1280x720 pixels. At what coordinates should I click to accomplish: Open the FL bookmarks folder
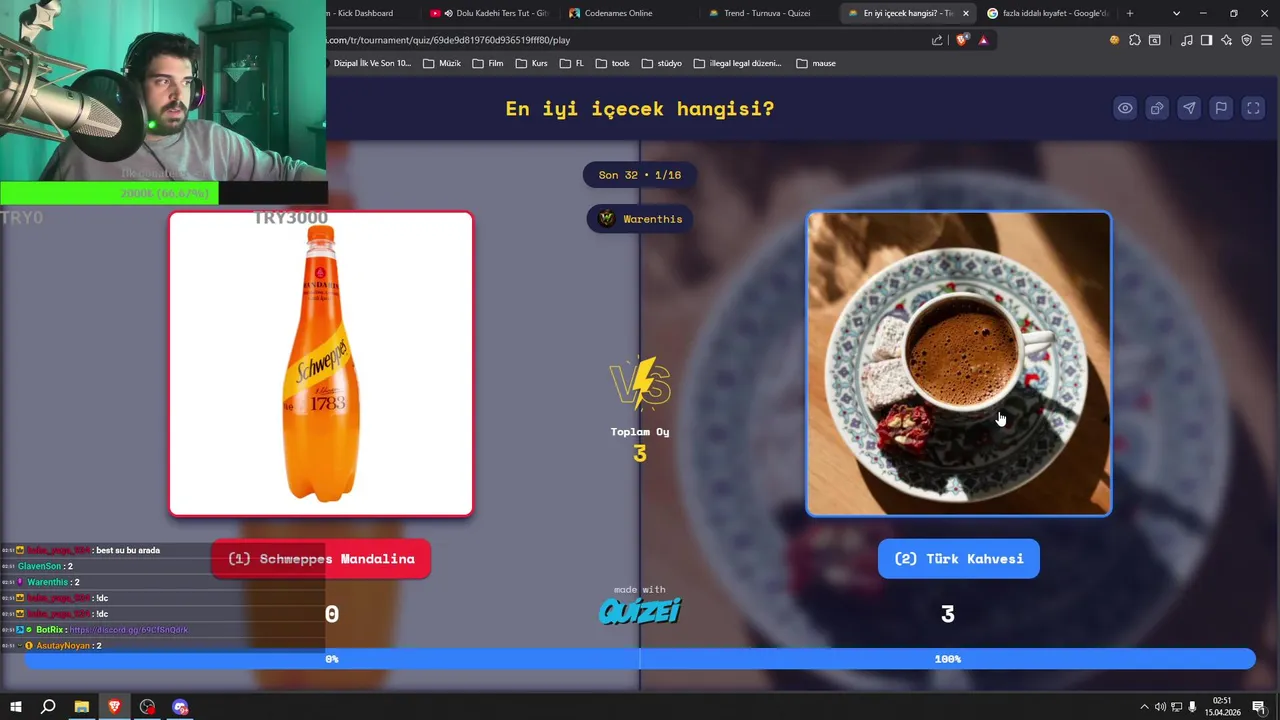pyautogui.click(x=572, y=63)
